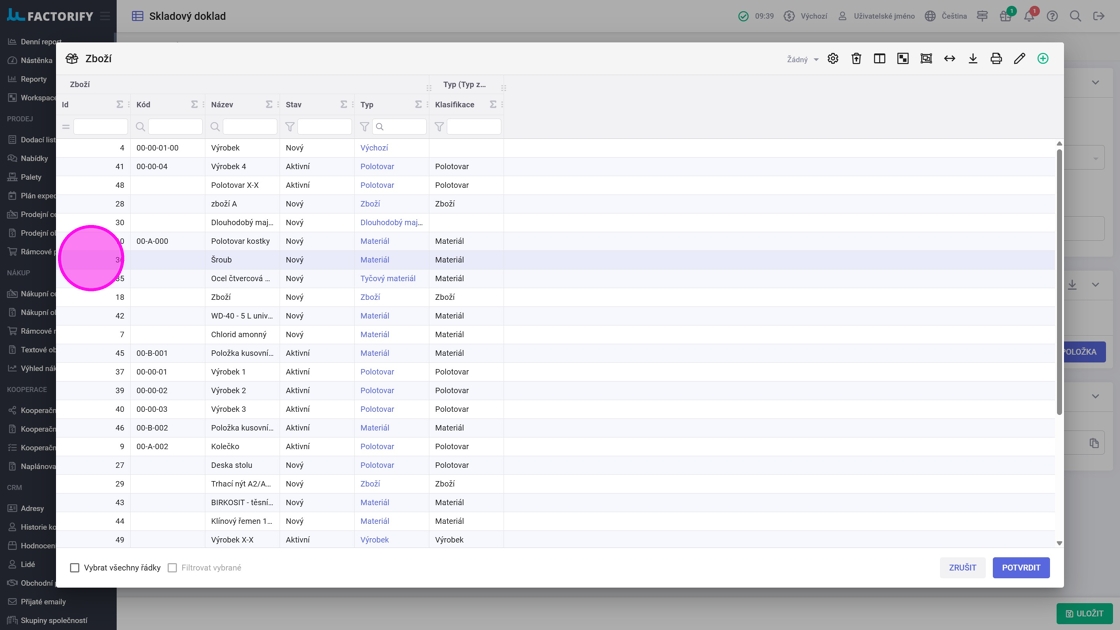Click the vertical scrollbar of goods table
Viewport: 1120px width, 630px height.
coord(1059,281)
